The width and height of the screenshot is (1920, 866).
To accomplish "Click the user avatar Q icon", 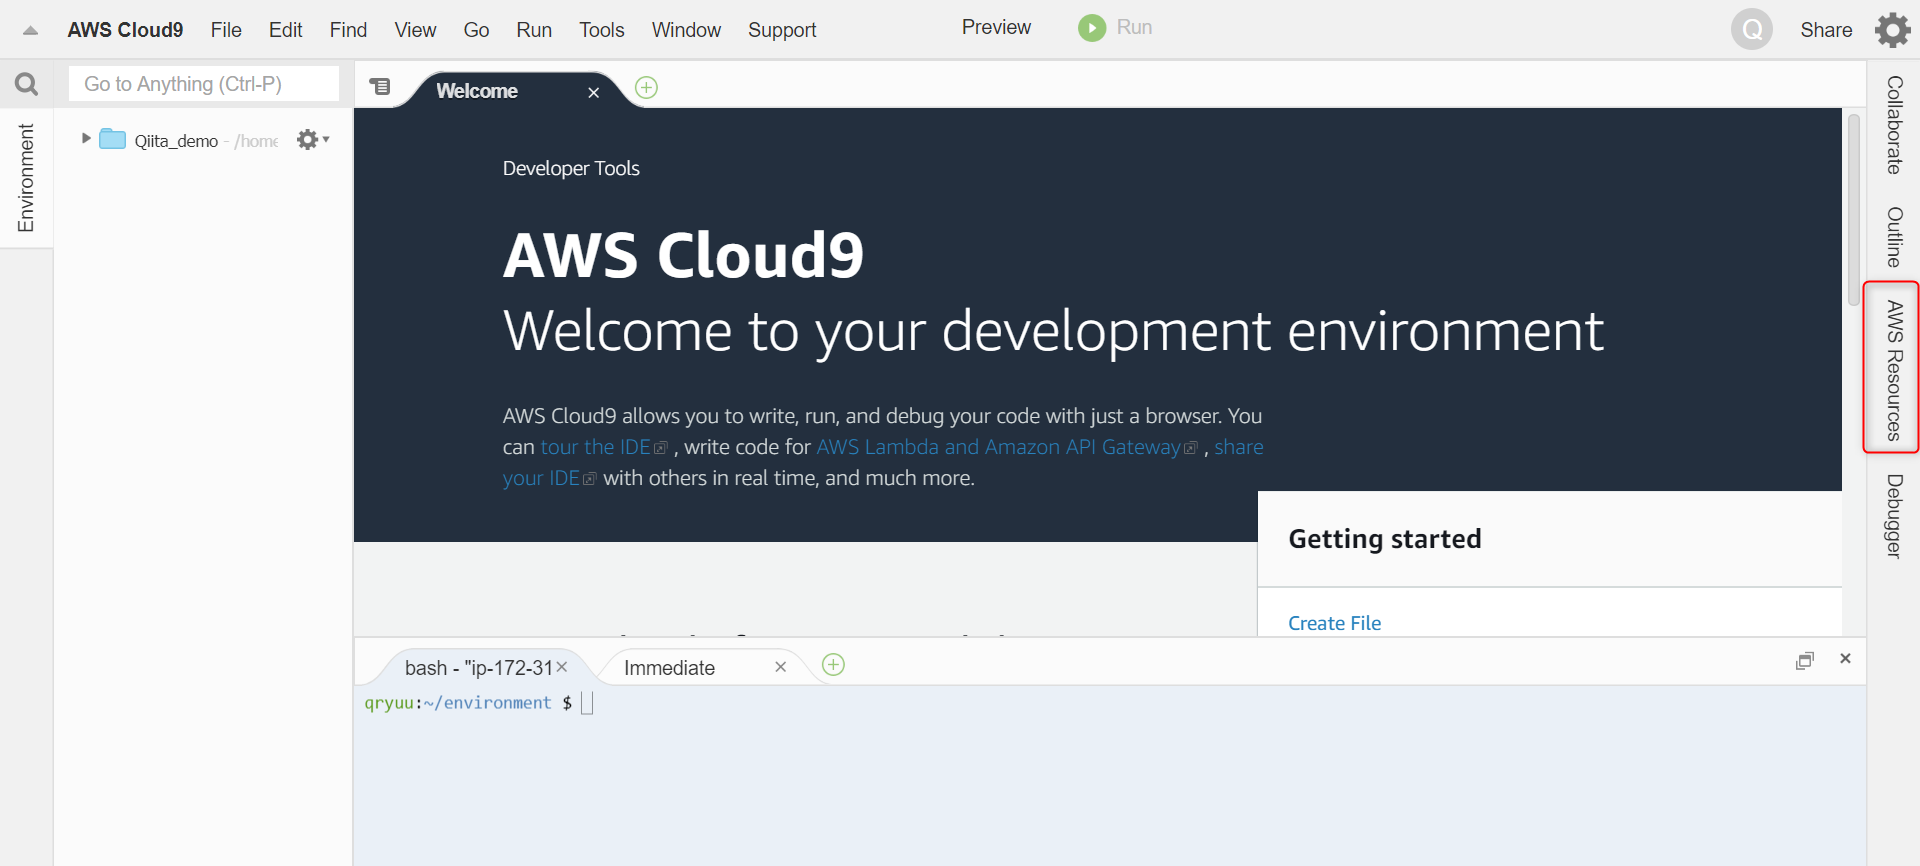I will (x=1751, y=30).
